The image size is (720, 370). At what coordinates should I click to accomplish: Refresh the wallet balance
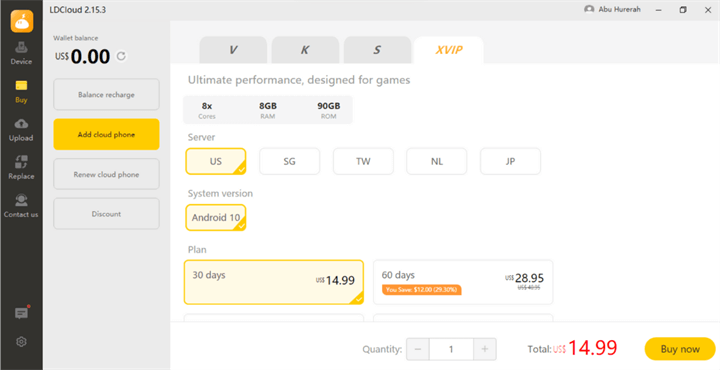(x=121, y=56)
